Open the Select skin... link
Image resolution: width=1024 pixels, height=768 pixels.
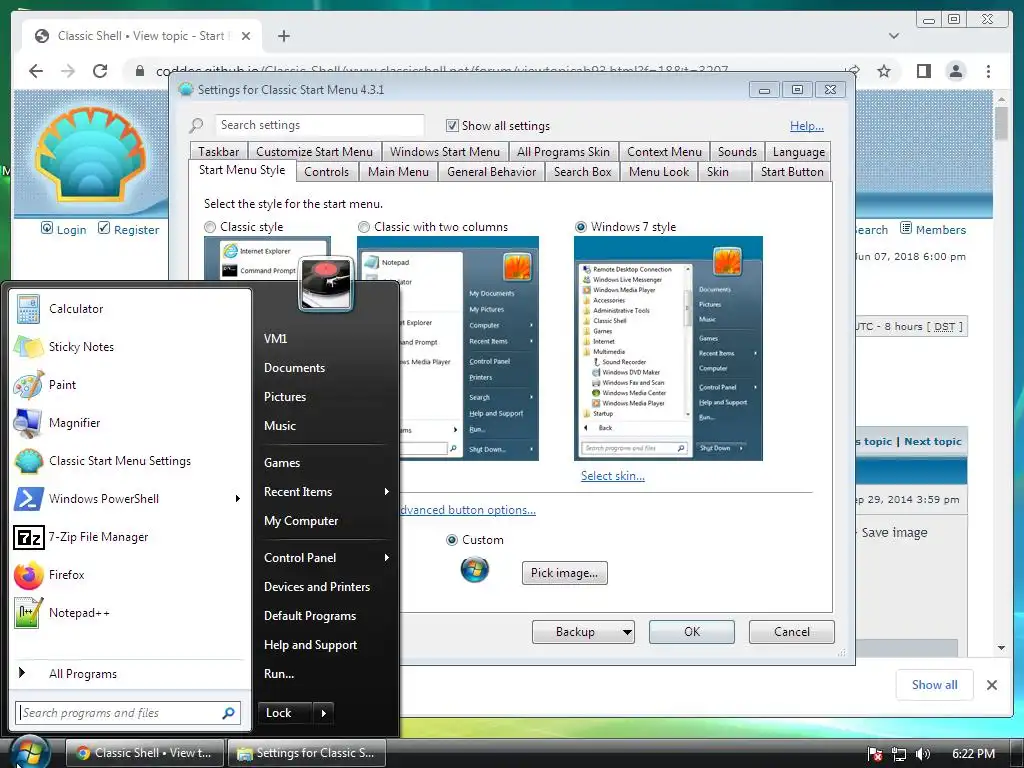click(x=613, y=476)
